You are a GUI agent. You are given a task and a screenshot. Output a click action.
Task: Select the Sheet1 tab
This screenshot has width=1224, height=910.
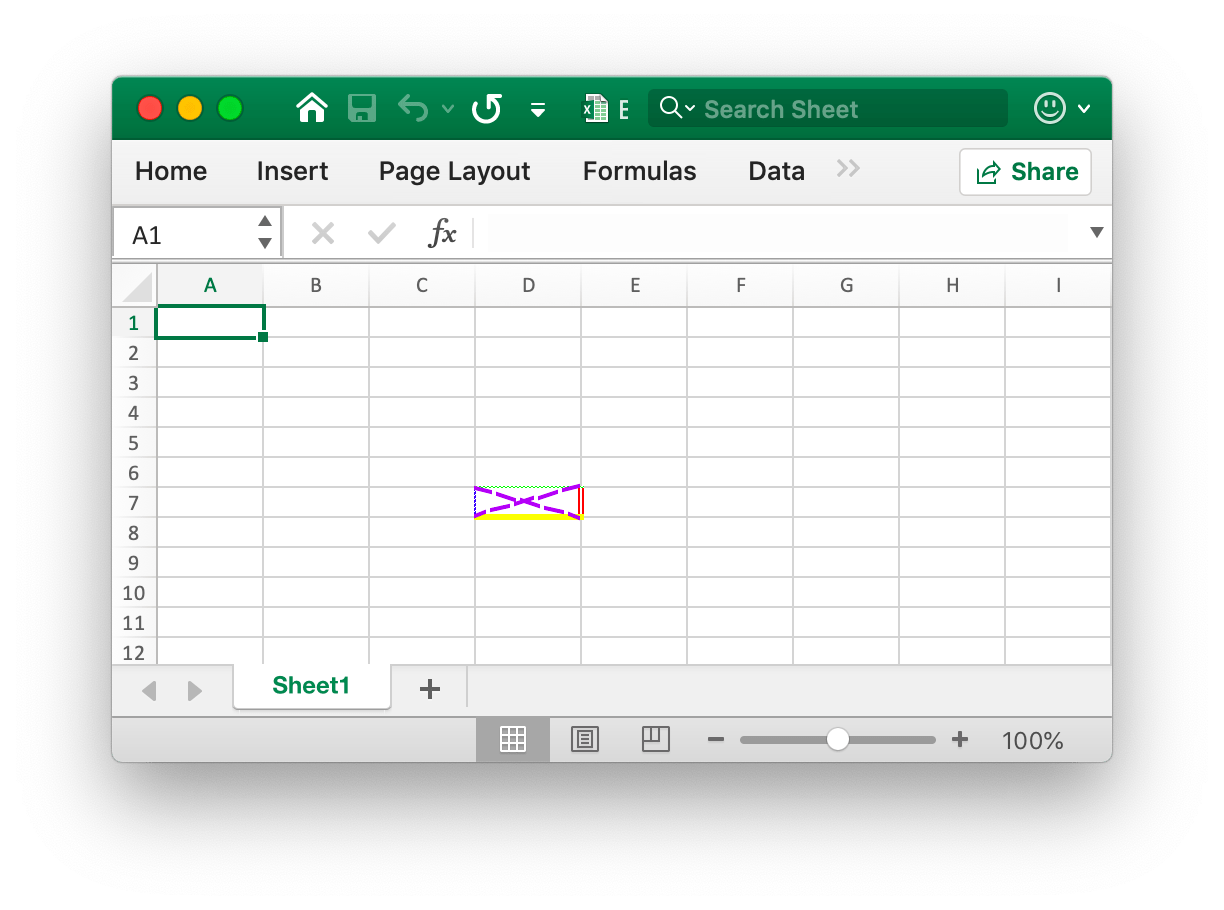pyautogui.click(x=312, y=686)
